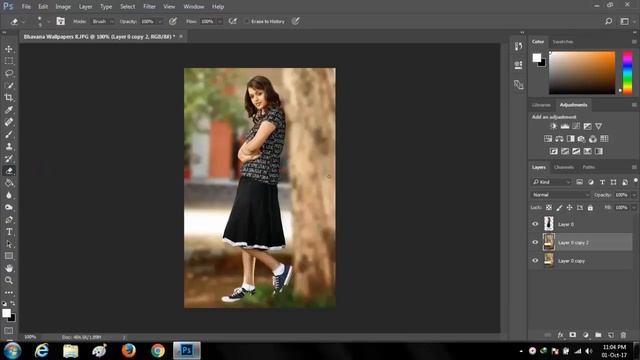Select the Pen tool
Screen dimensions: 640x360
tap(9, 220)
